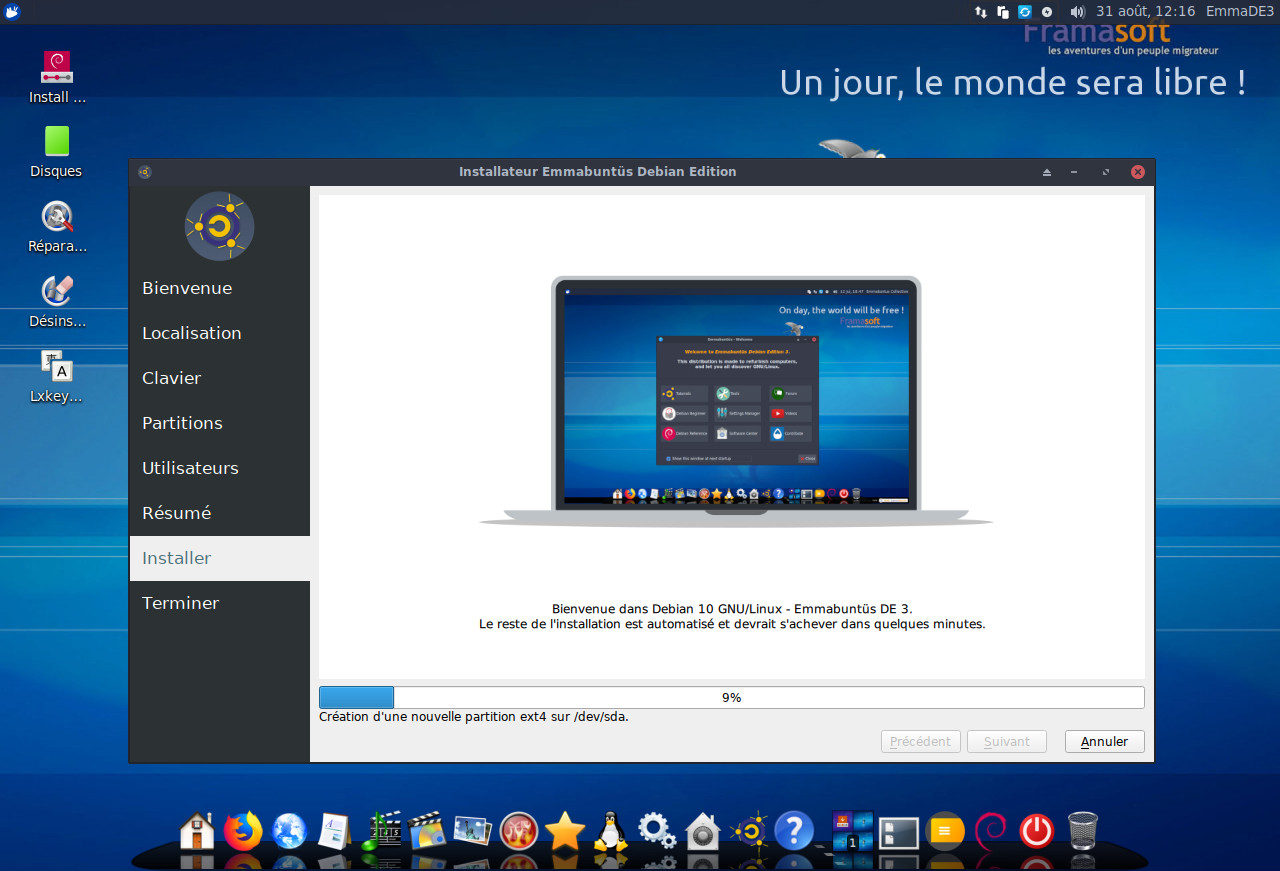Viewport: 1280px width, 871px height.
Task: Click the red power button dock icon
Action: [x=1037, y=830]
